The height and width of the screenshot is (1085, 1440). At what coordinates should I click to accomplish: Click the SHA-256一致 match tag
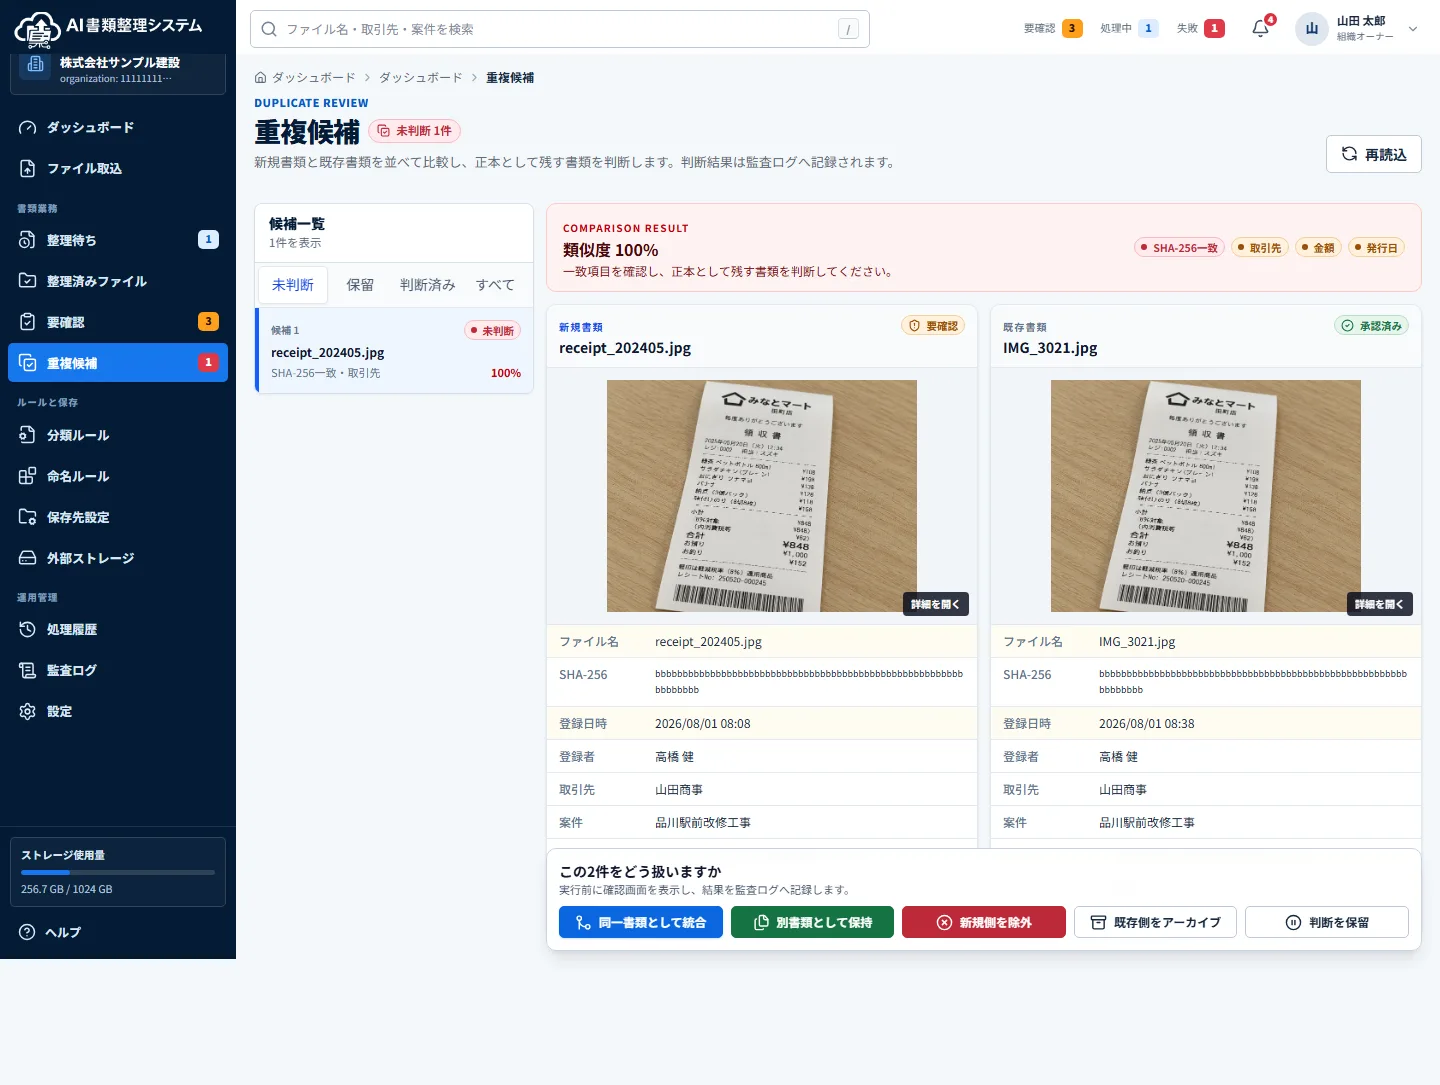(x=1179, y=248)
